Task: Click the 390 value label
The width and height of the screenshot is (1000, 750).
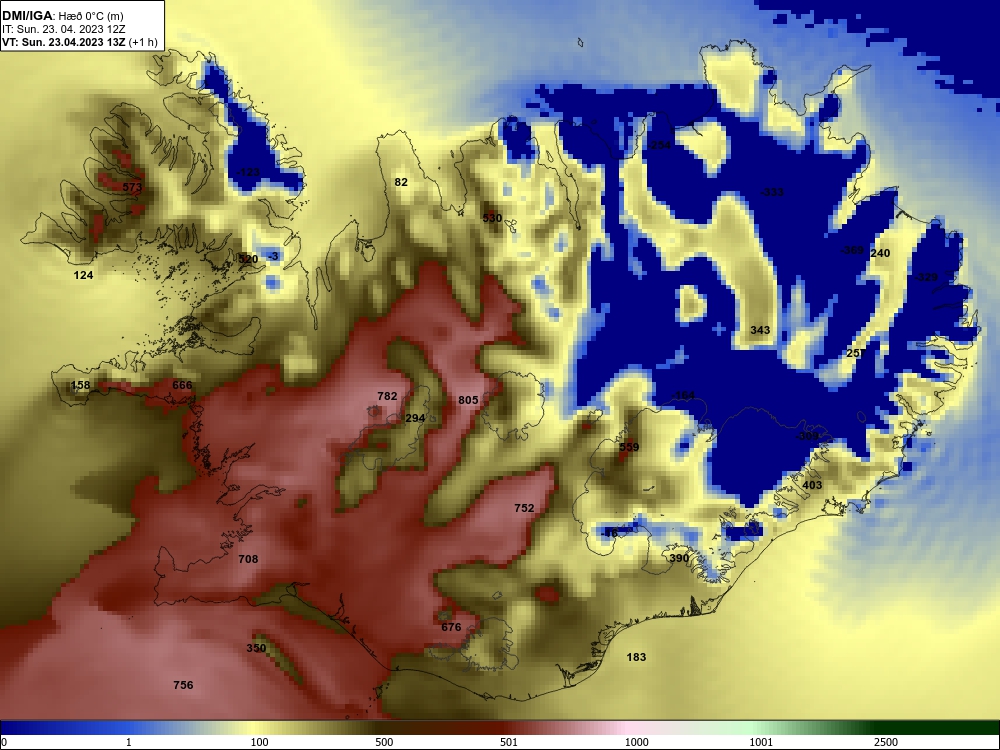Action: point(679,558)
